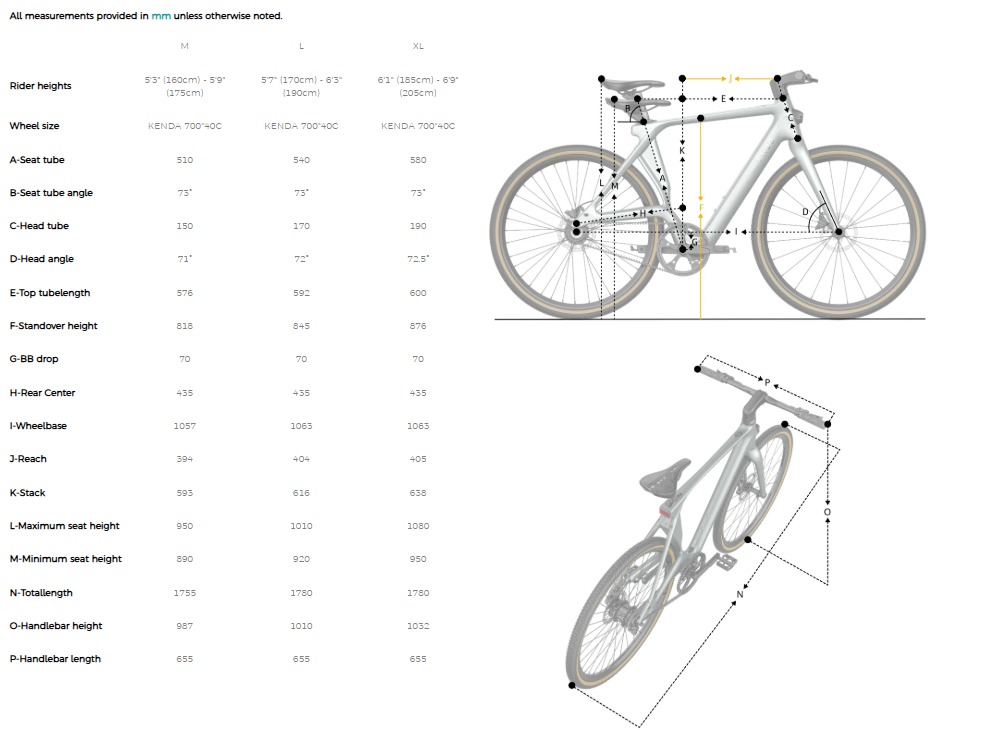
Task: Click the saddle on the side-view bike
Action: (633, 87)
